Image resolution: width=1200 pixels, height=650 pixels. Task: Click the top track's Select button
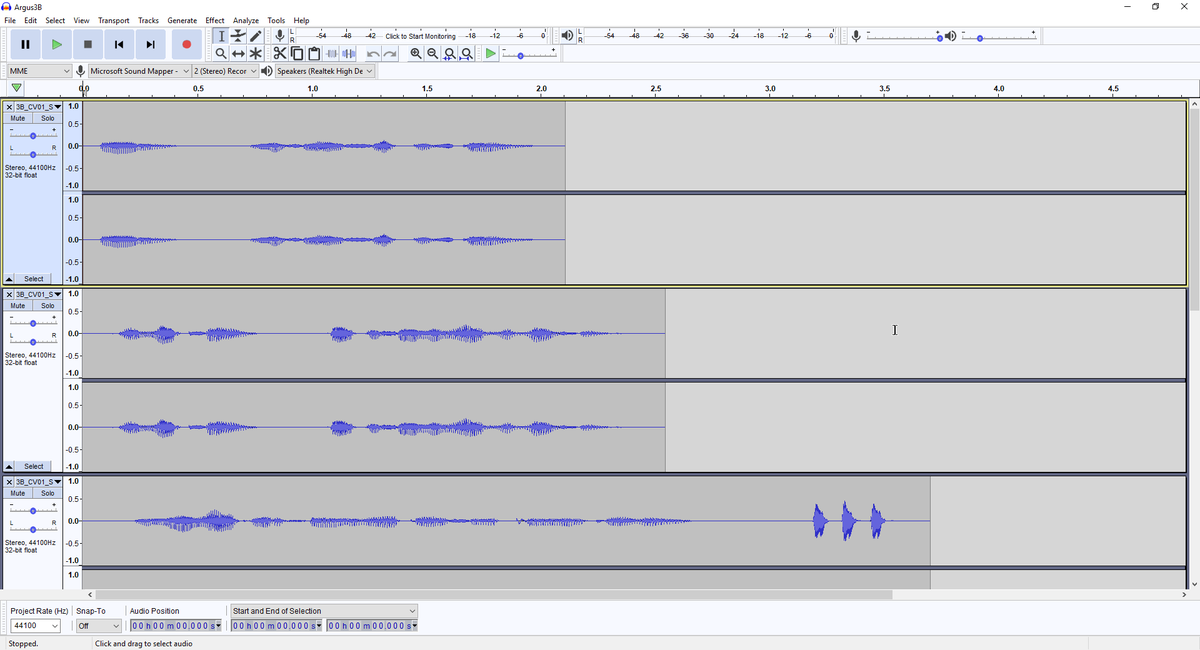[x=34, y=279]
